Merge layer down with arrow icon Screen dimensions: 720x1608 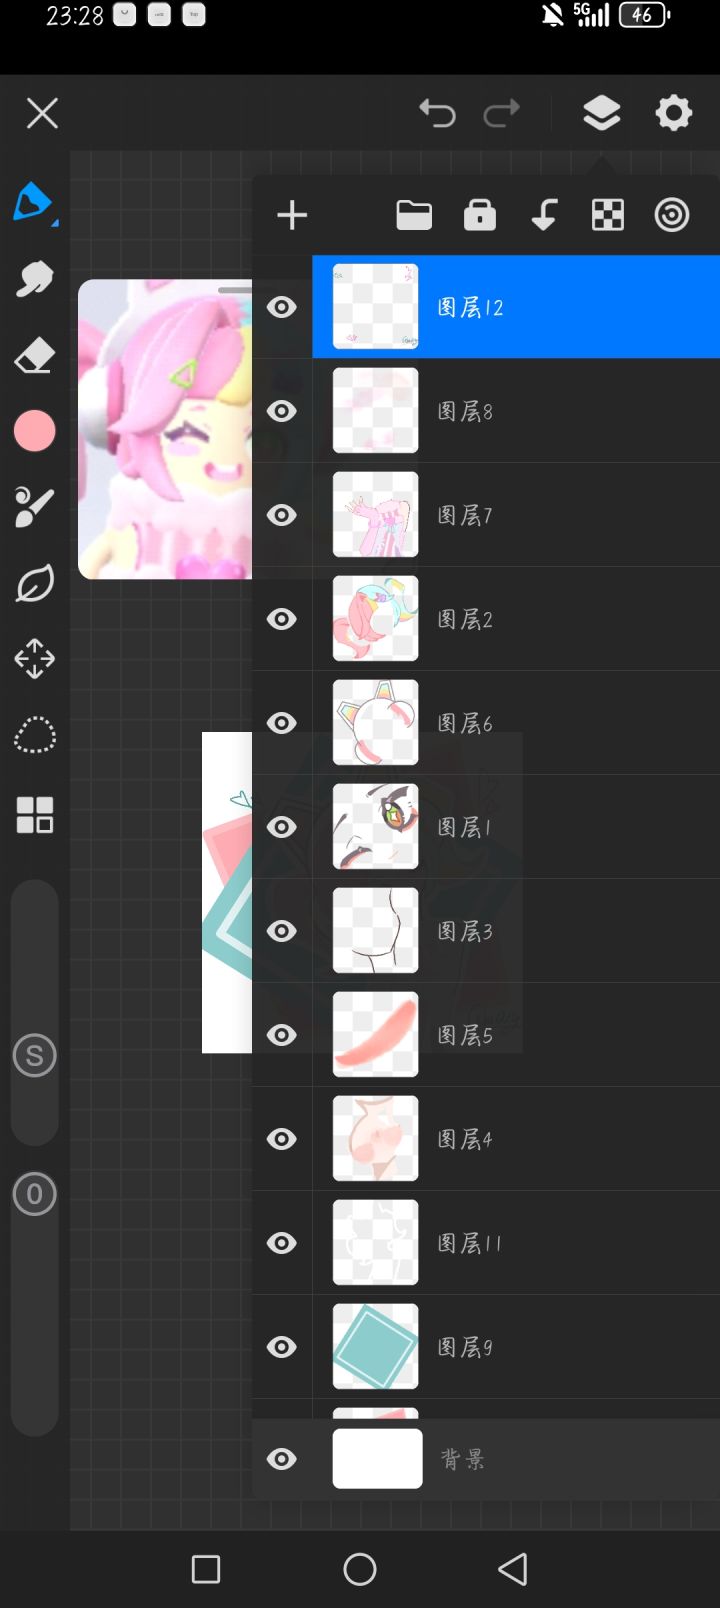pyautogui.click(x=544, y=215)
